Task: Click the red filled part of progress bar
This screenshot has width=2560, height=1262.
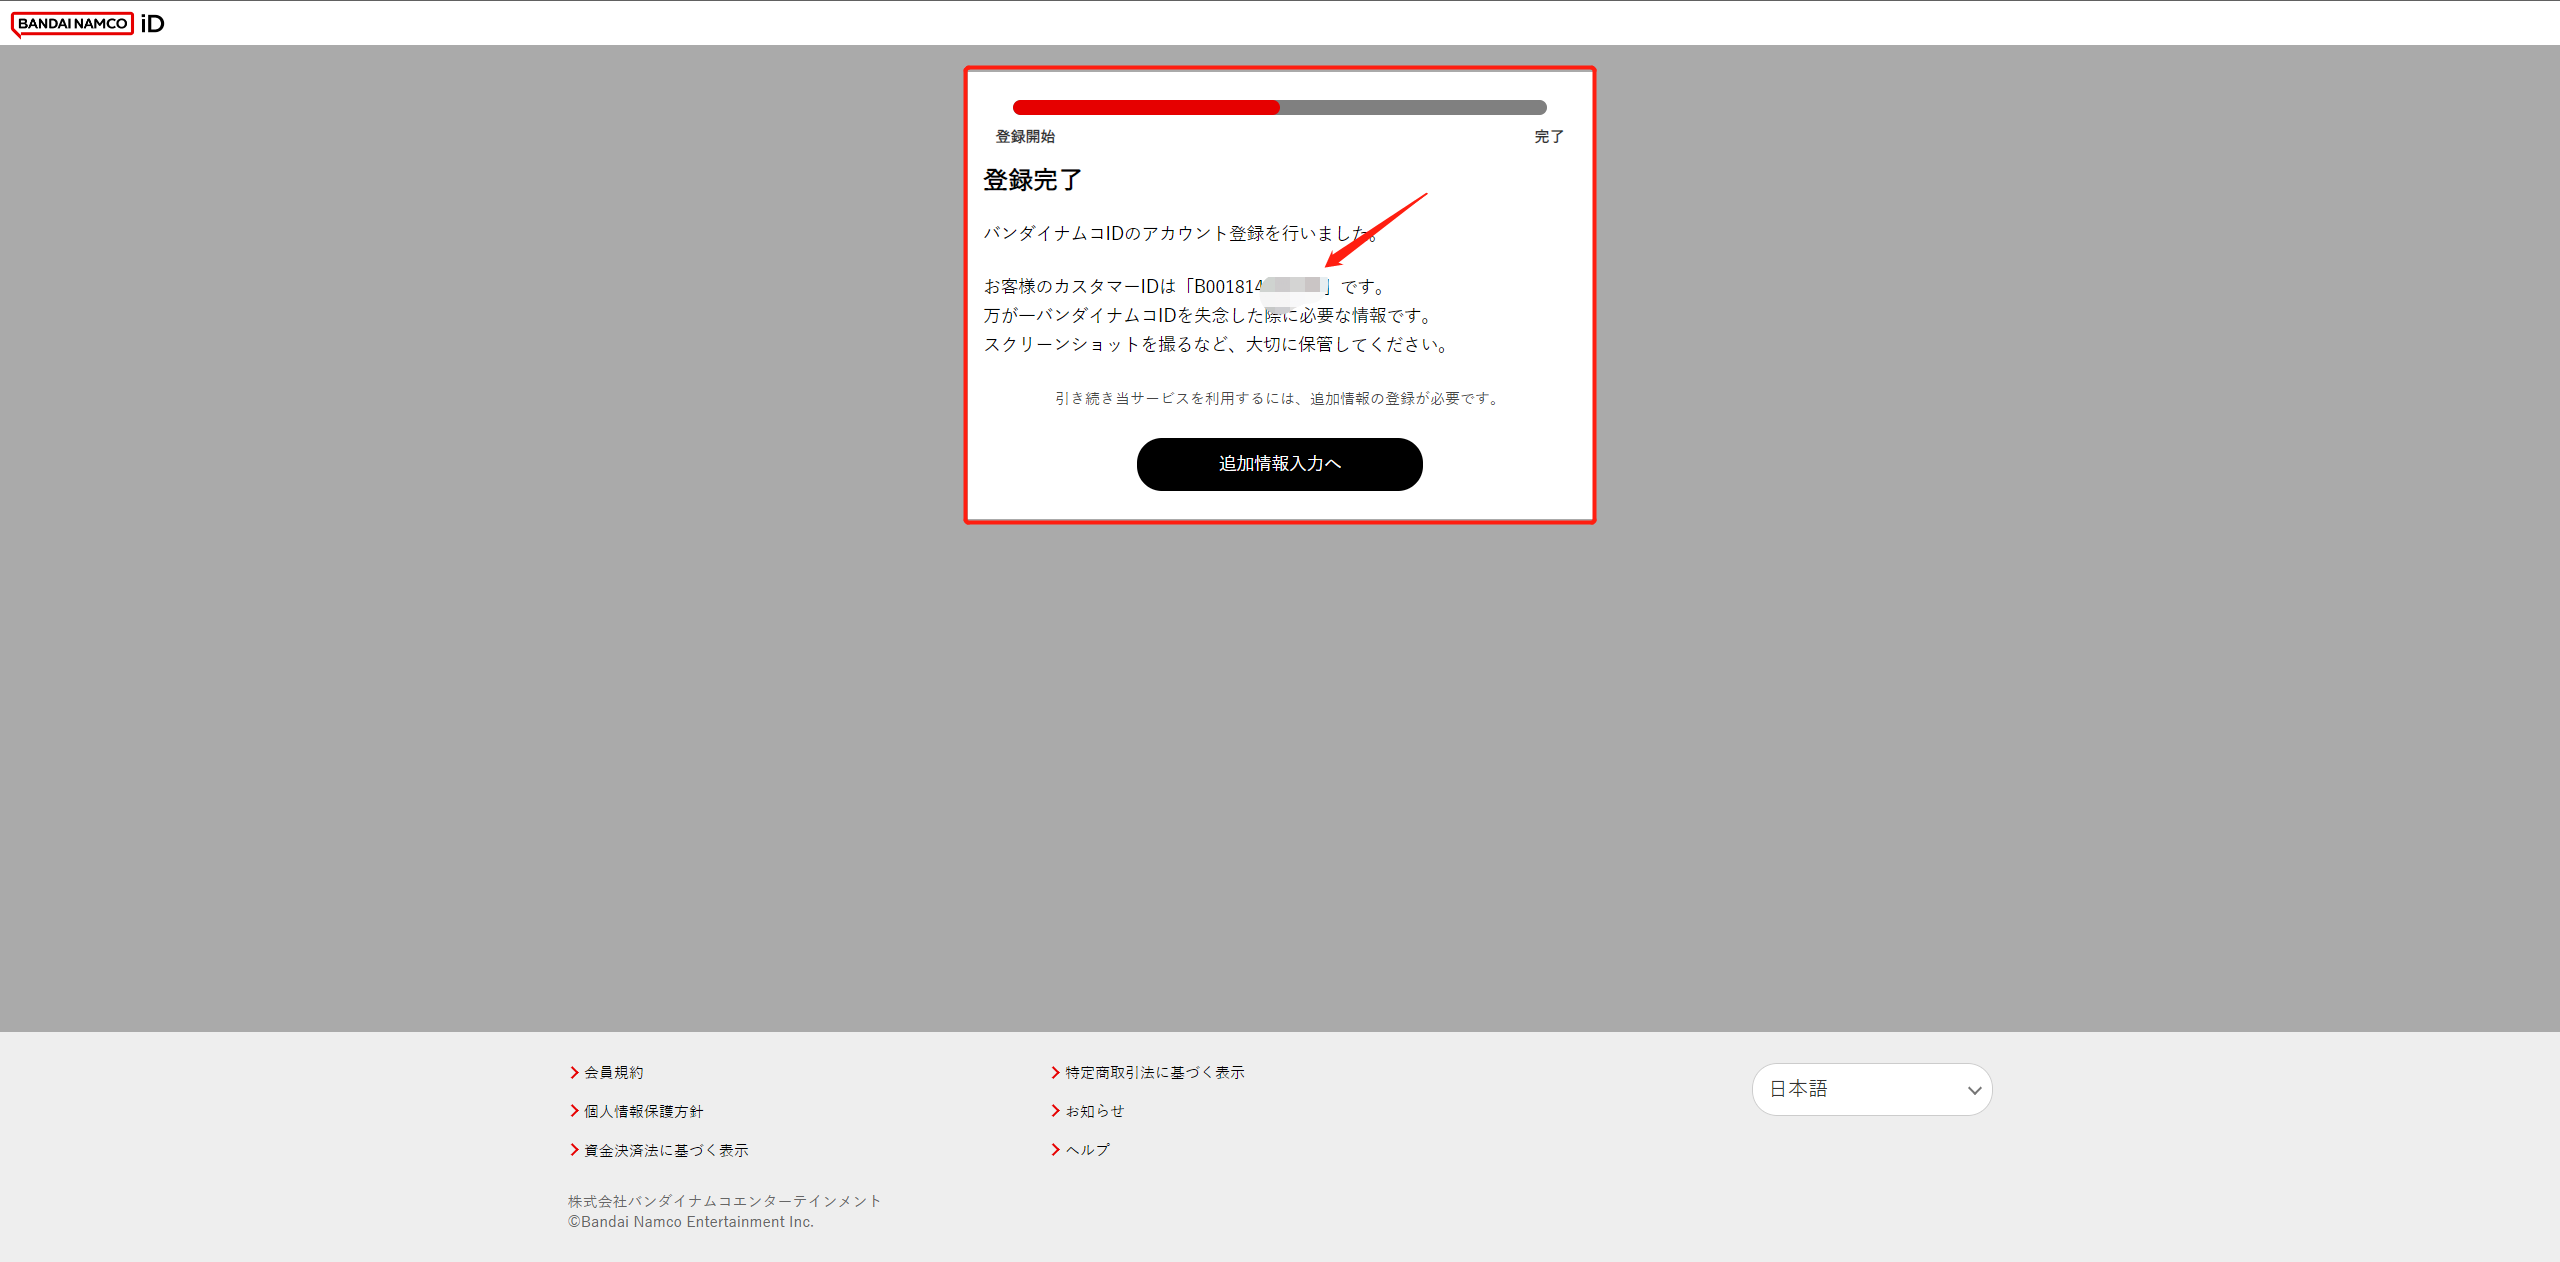Action: [x=1146, y=107]
